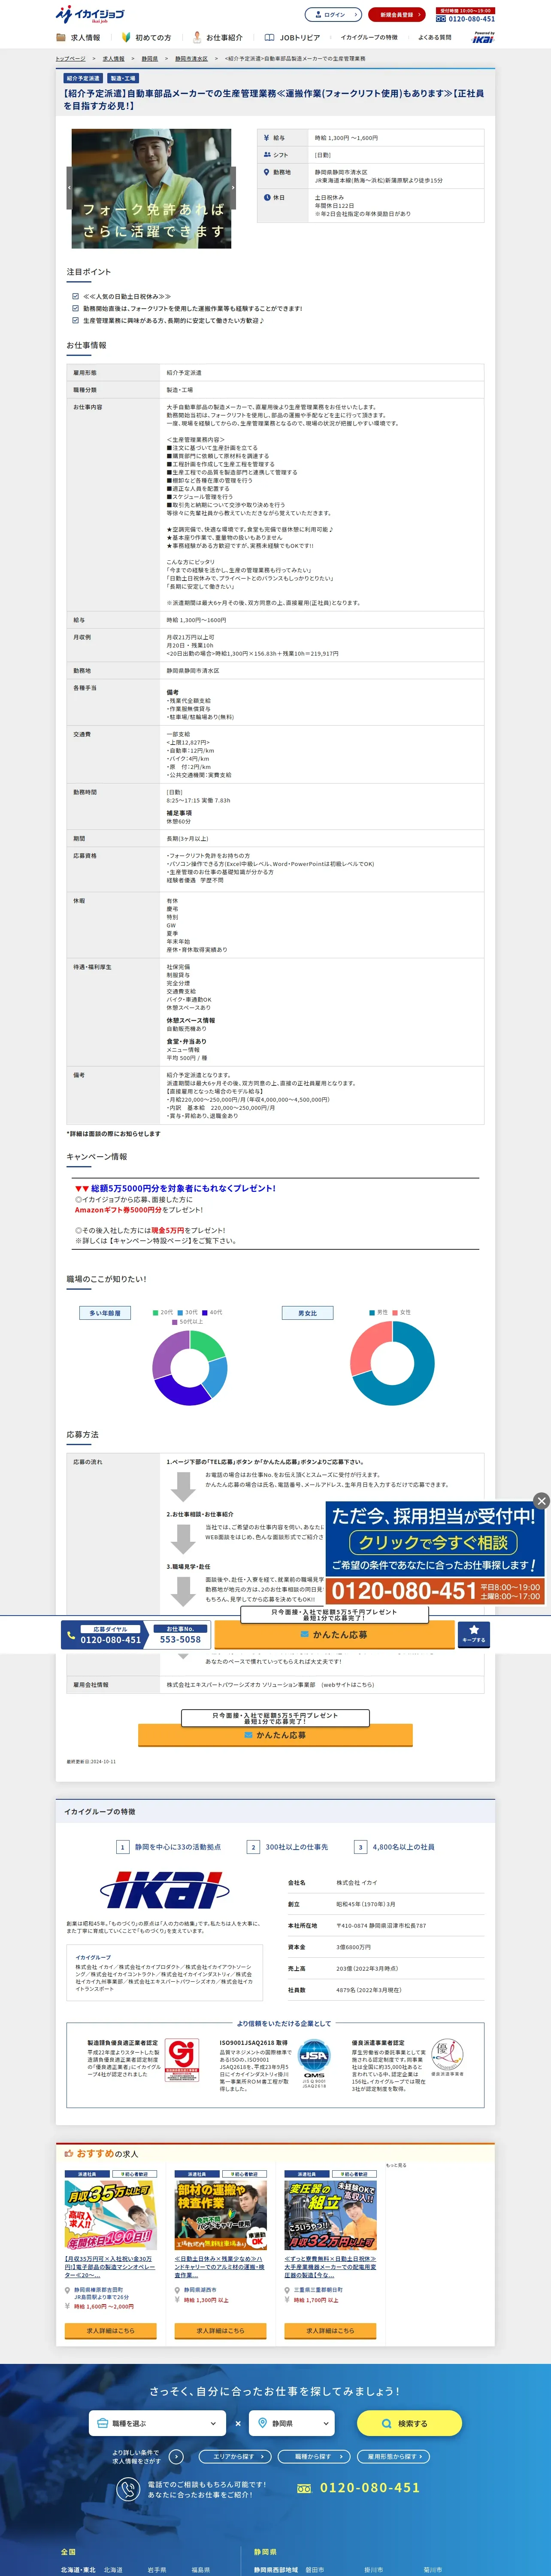
Task: Click the シフト people icon
Action: click(x=267, y=155)
